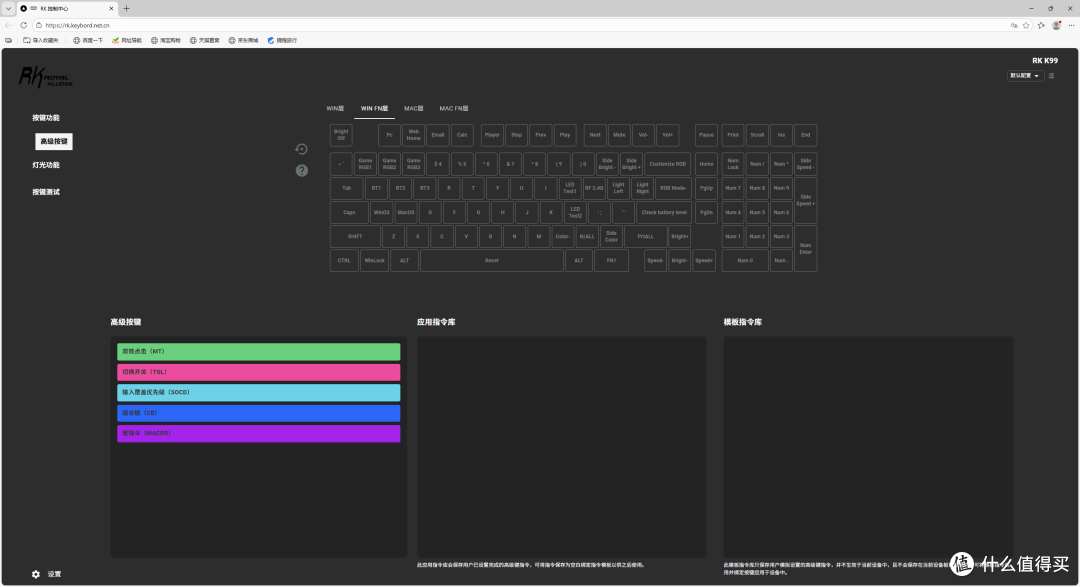The height and width of the screenshot is (587, 1080).
Task: Open the 百度一下 bookmark
Action: 87,41
